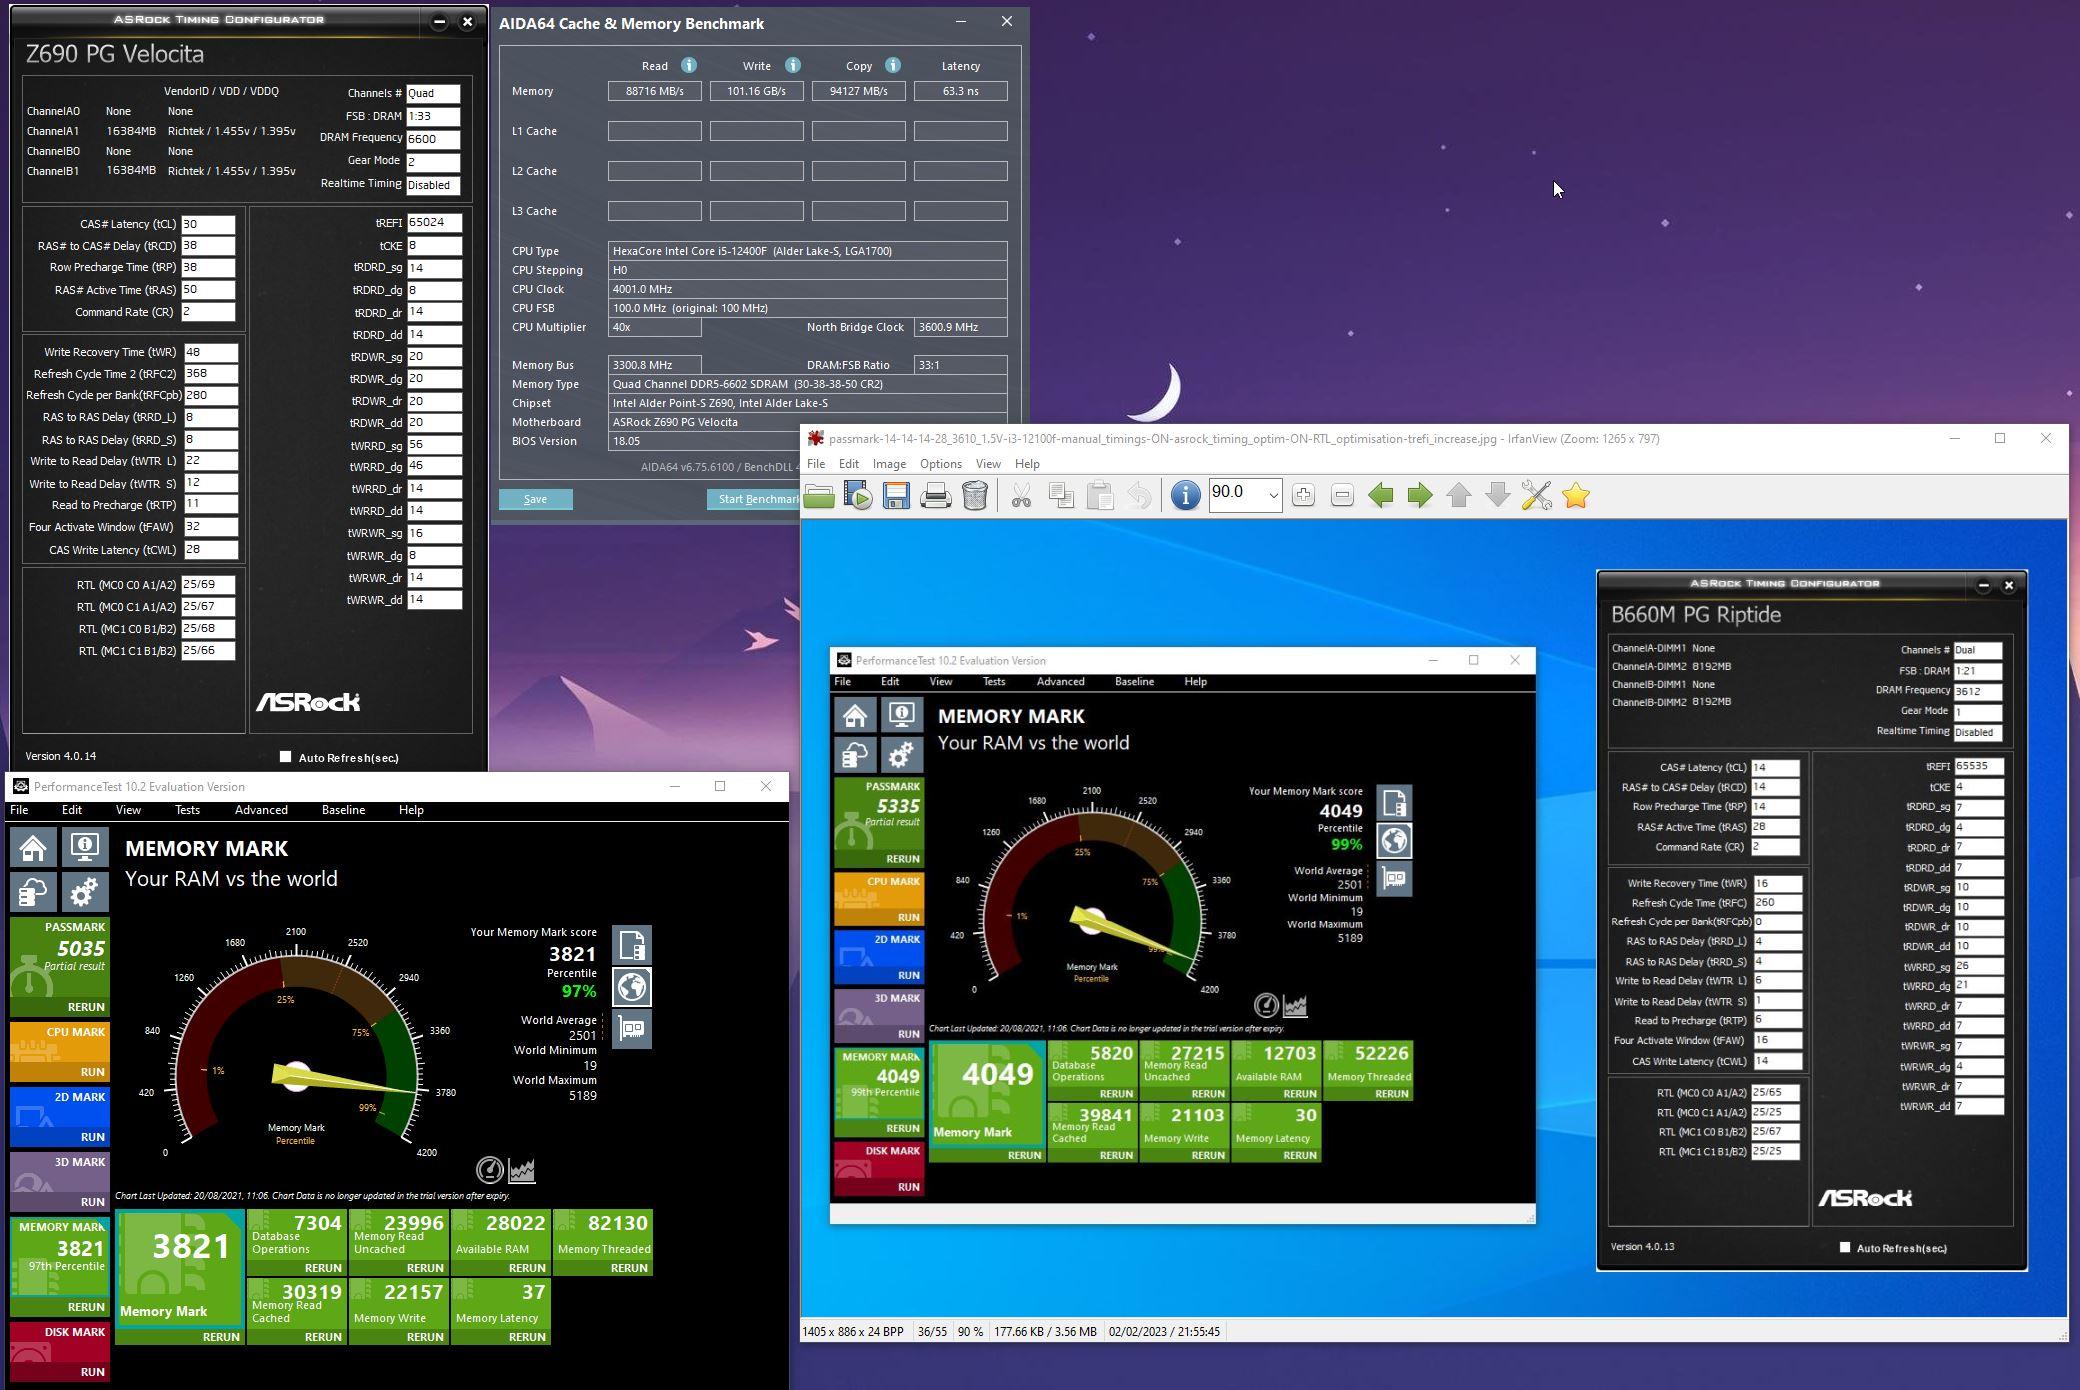This screenshot has width=2080, height=1390.
Task: Zoom out using IrfanView's minus magnifier
Action: pyautogui.click(x=1342, y=495)
